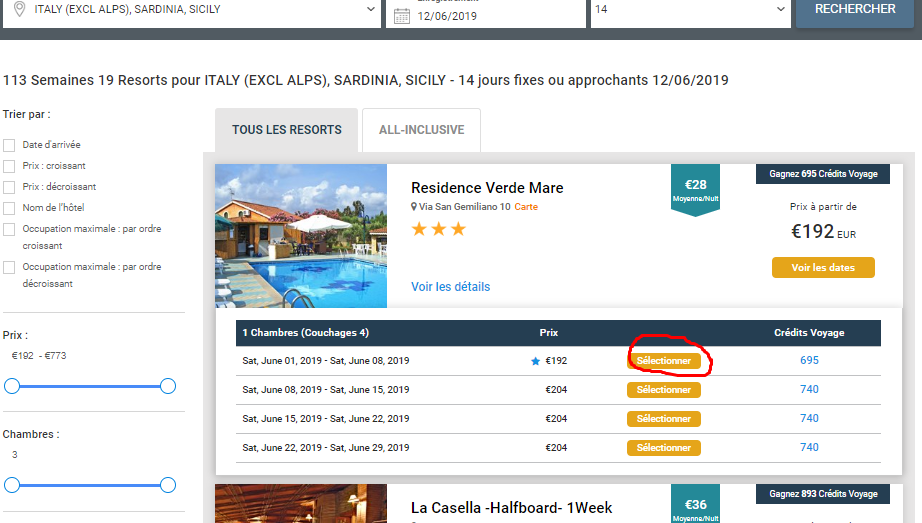Image resolution: width=922 pixels, height=523 pixels.
Task: Click the €28 average per night badge
Action: click(x=696, y=191)
